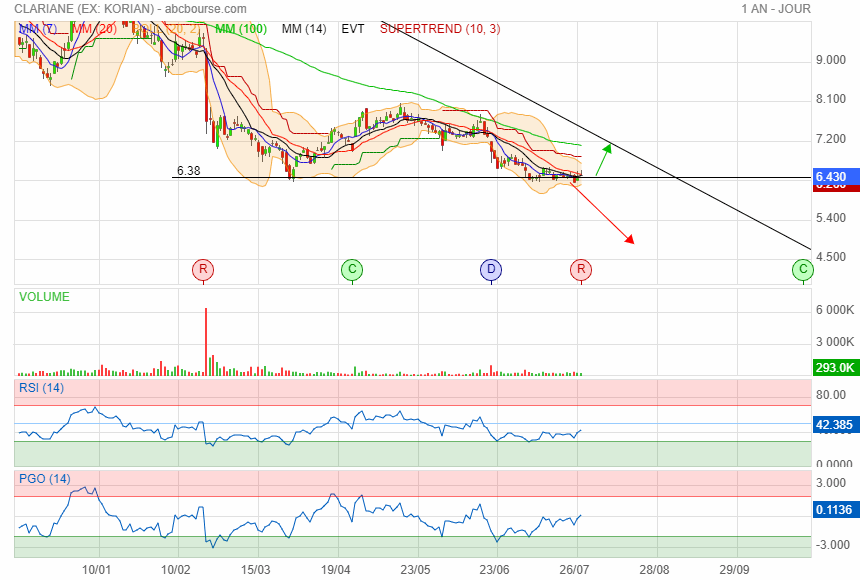Select the 5.400 price axis label
Screen dimensions: 860x580
coord(831,218)
